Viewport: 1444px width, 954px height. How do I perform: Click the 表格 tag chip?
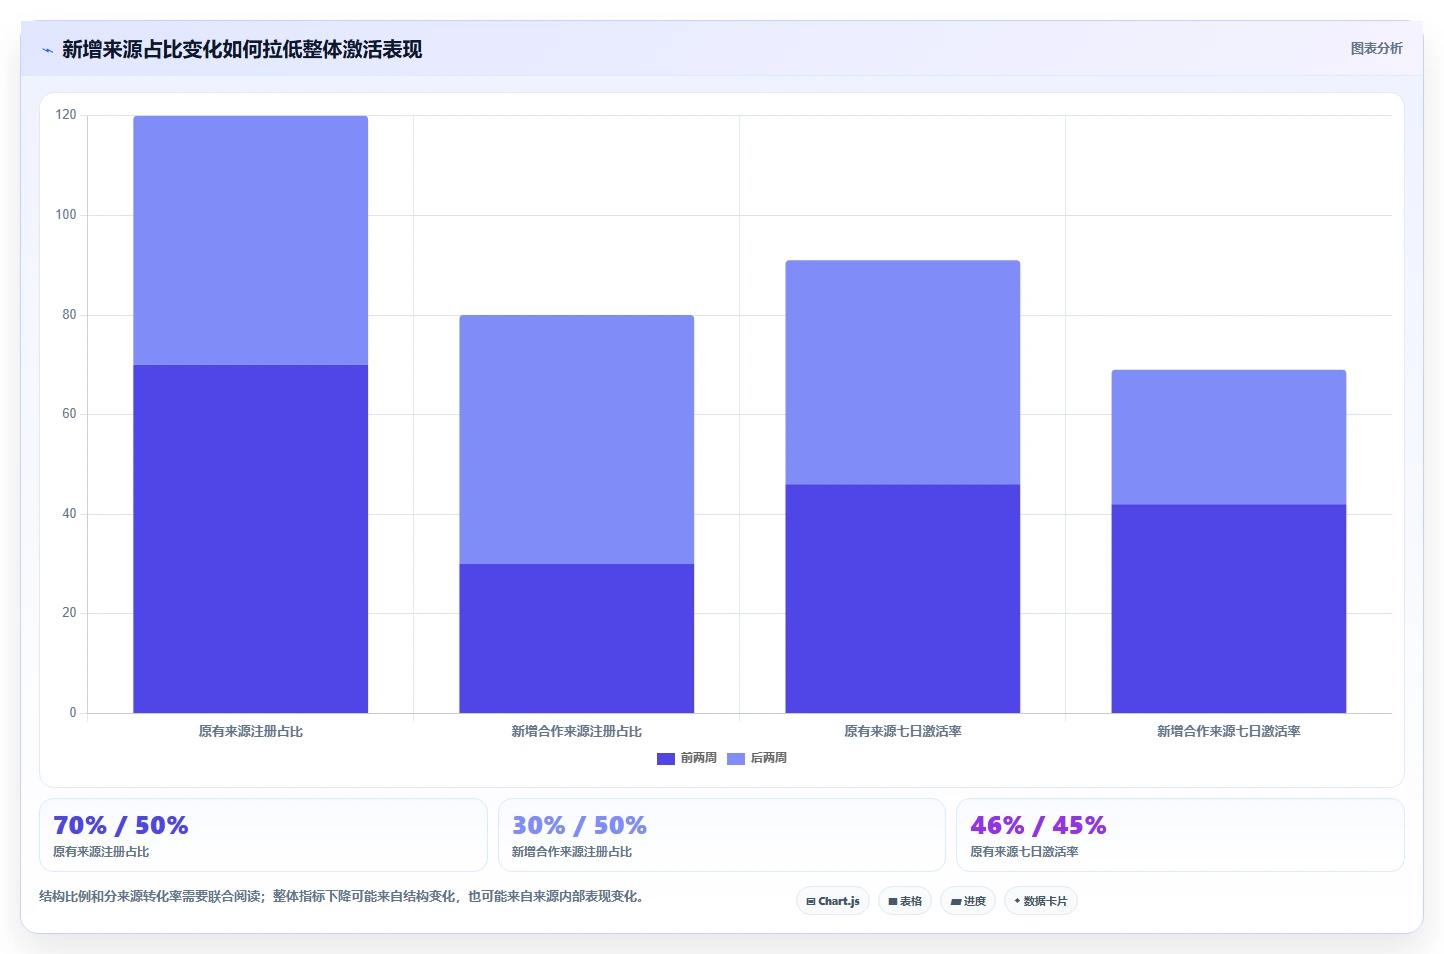[x=905, y=901]
